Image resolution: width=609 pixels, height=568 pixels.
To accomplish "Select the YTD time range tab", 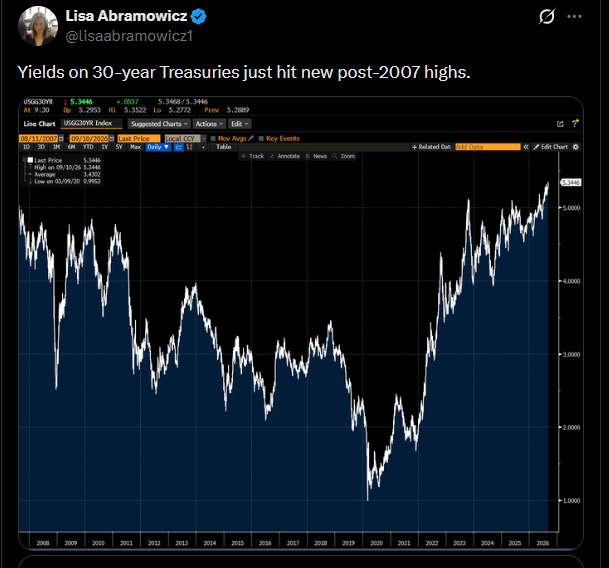I will point(88,147).
